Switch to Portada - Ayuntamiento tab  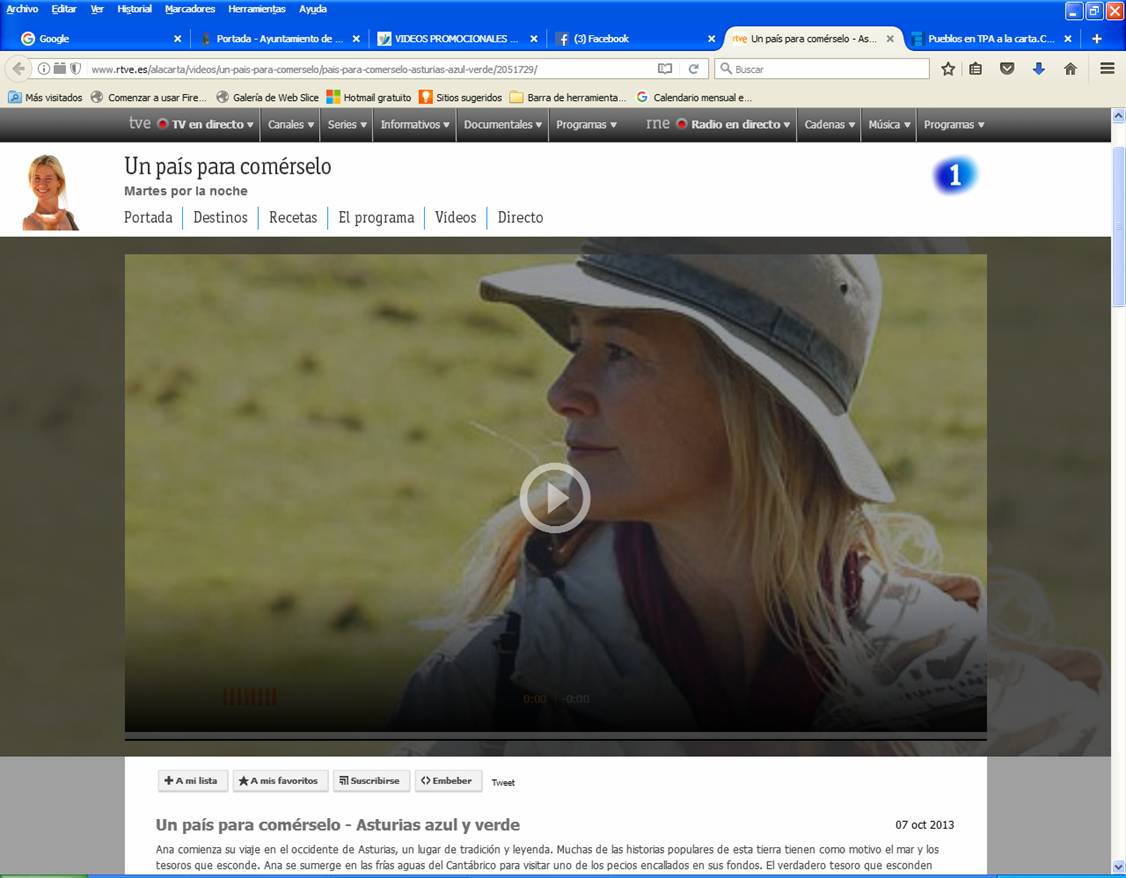280,39
